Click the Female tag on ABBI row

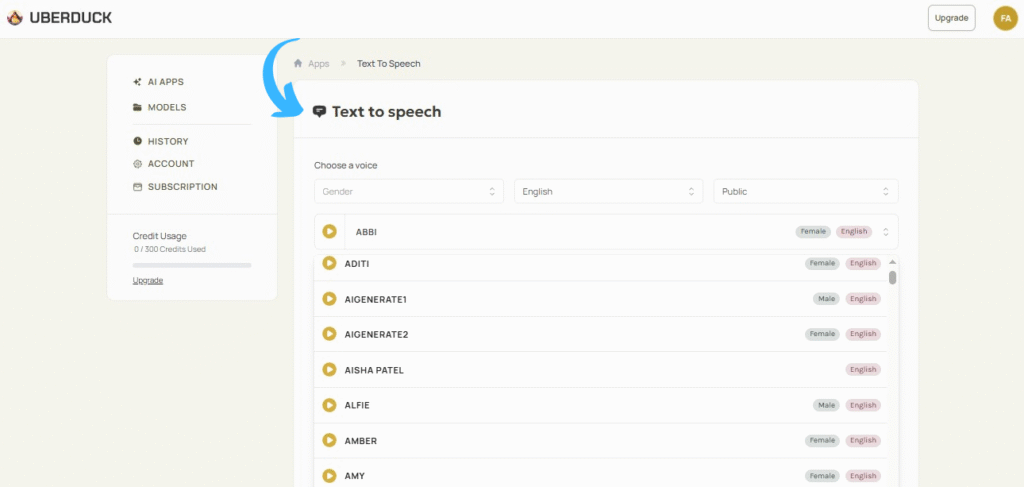(x=813, y=231)
